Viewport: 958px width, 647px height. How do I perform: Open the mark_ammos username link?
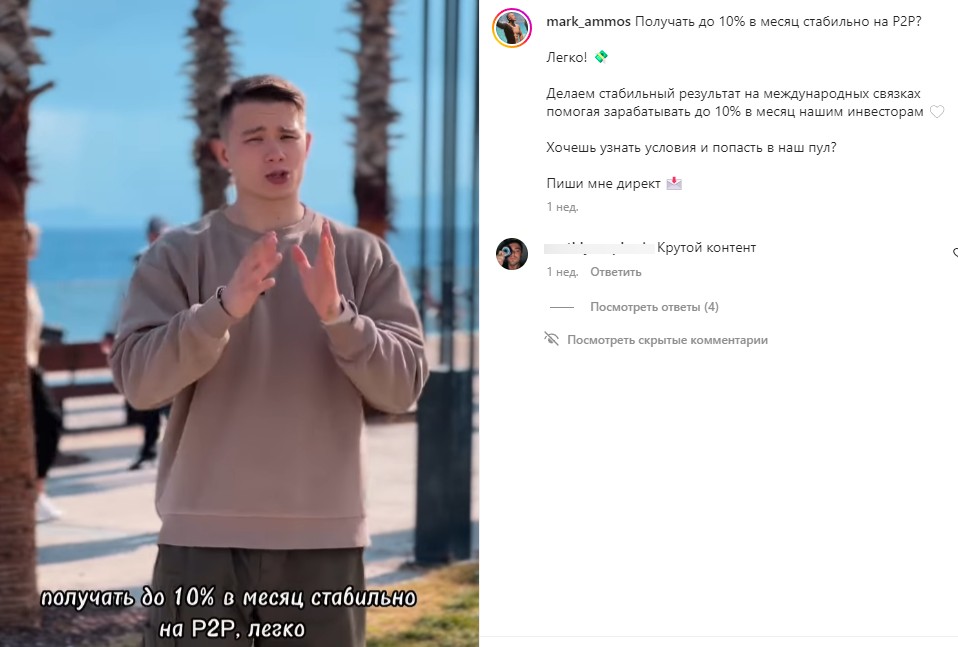coord(588,21)
